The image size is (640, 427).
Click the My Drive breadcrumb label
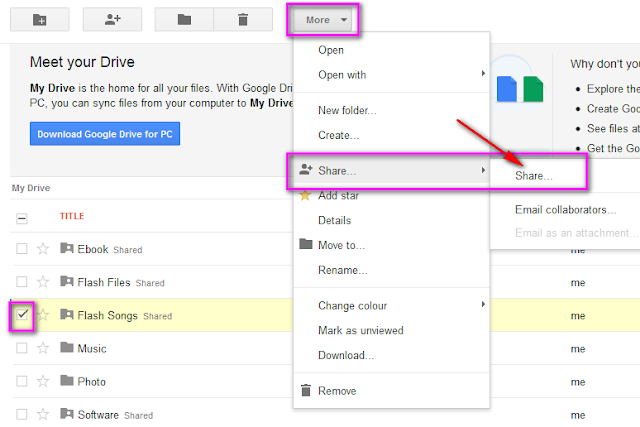[31, 188]
